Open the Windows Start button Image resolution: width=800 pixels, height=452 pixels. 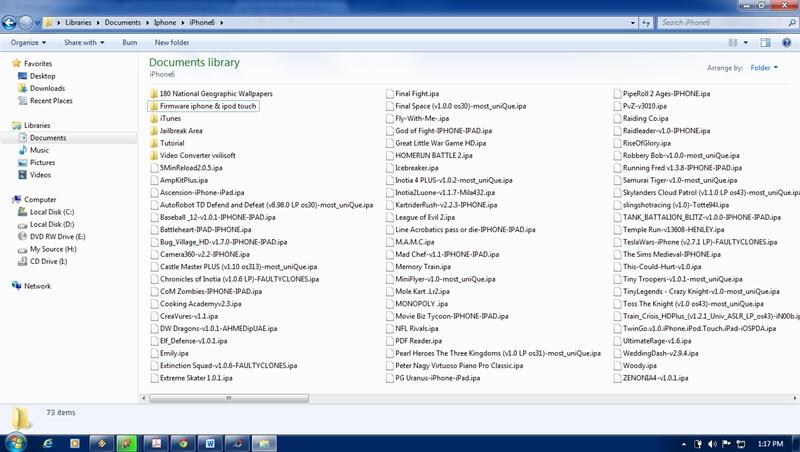pyautogui.click(x=15, y=443)
